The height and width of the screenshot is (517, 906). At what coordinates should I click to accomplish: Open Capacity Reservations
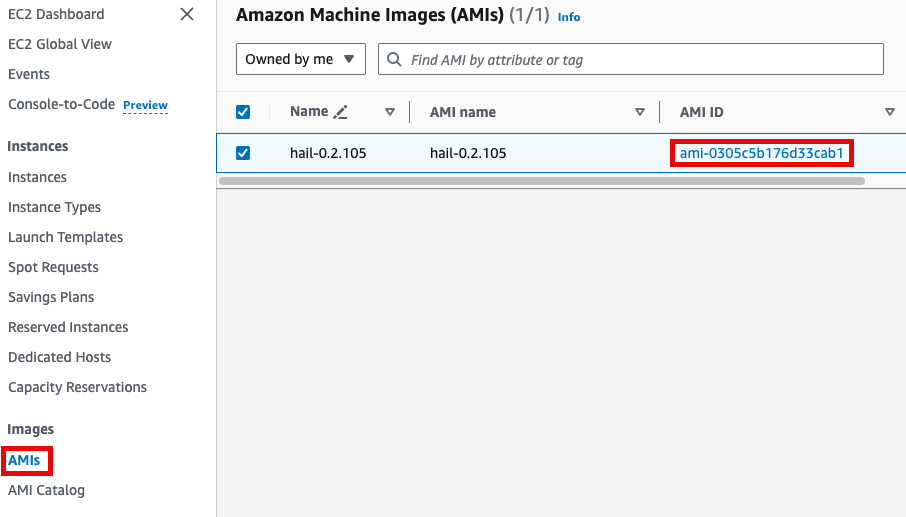pos(77,387)
